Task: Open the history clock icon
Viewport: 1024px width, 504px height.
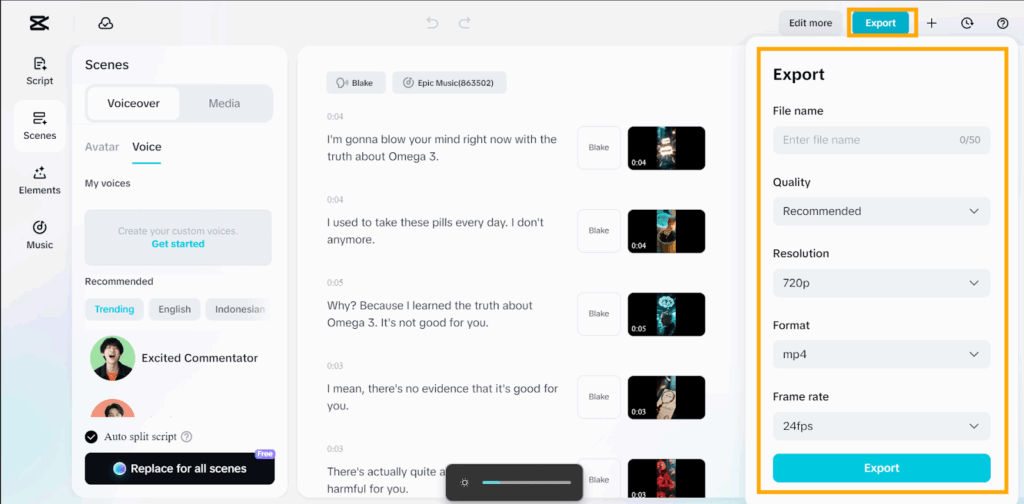Action: coord(967,23)
